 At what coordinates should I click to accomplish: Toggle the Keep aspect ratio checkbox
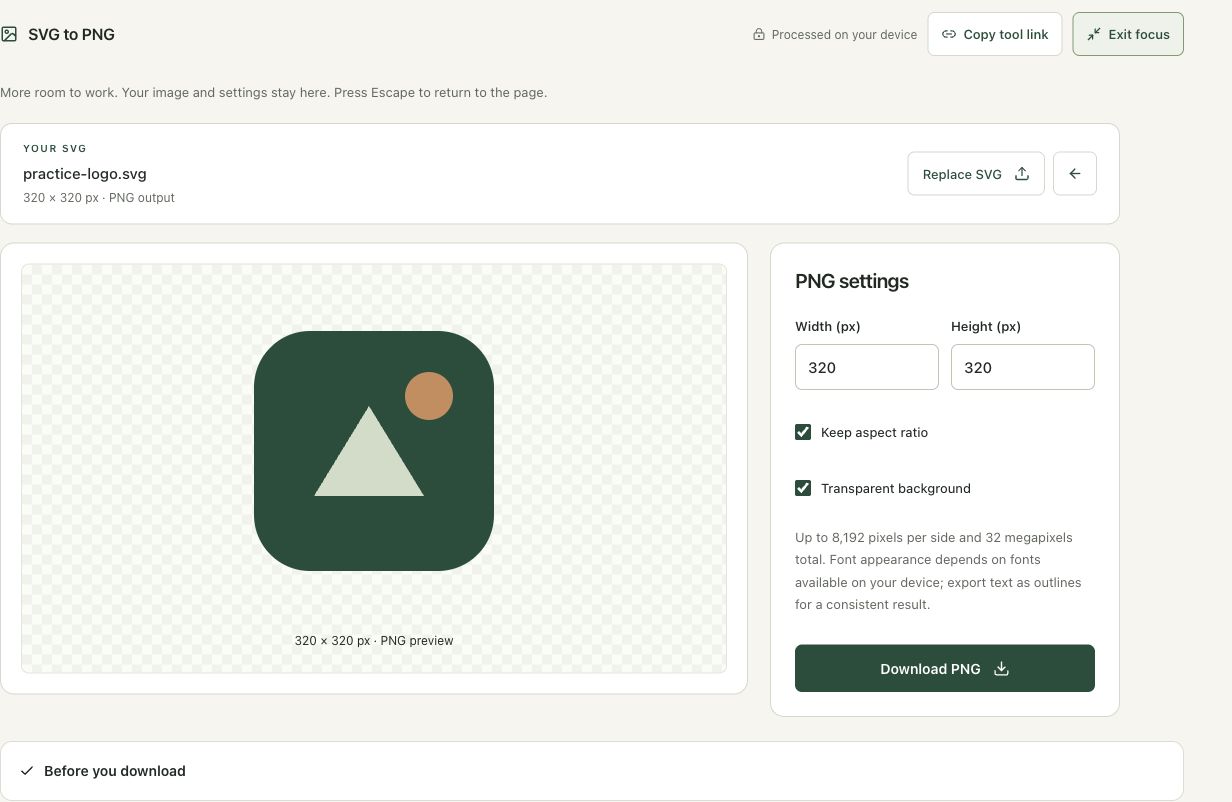coord(803,432)
